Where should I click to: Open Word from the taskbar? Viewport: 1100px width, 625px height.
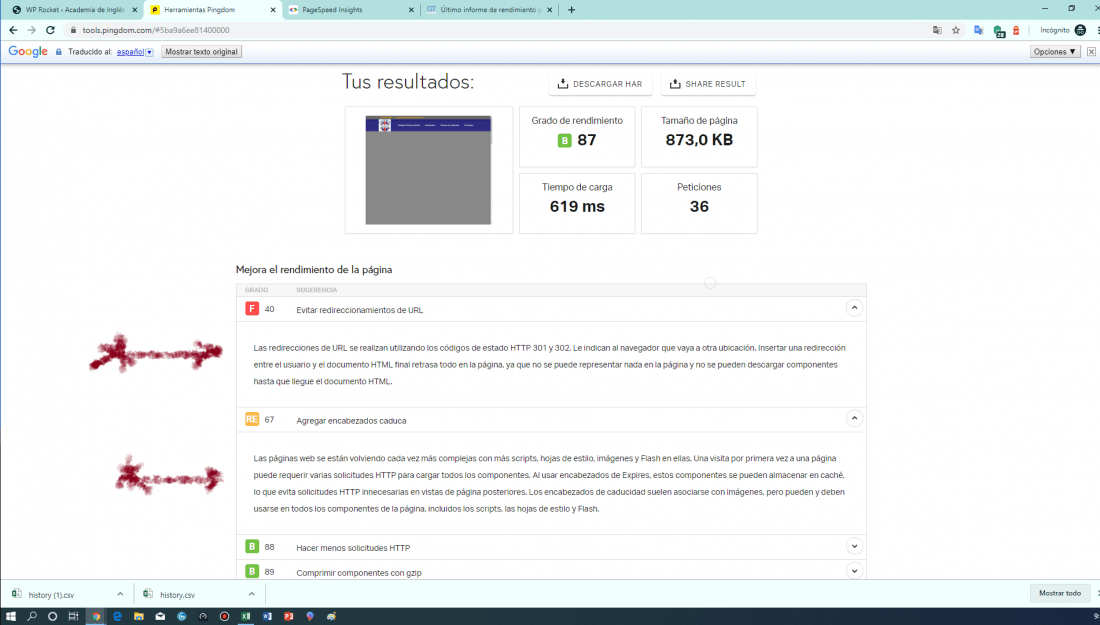point(267,617)
